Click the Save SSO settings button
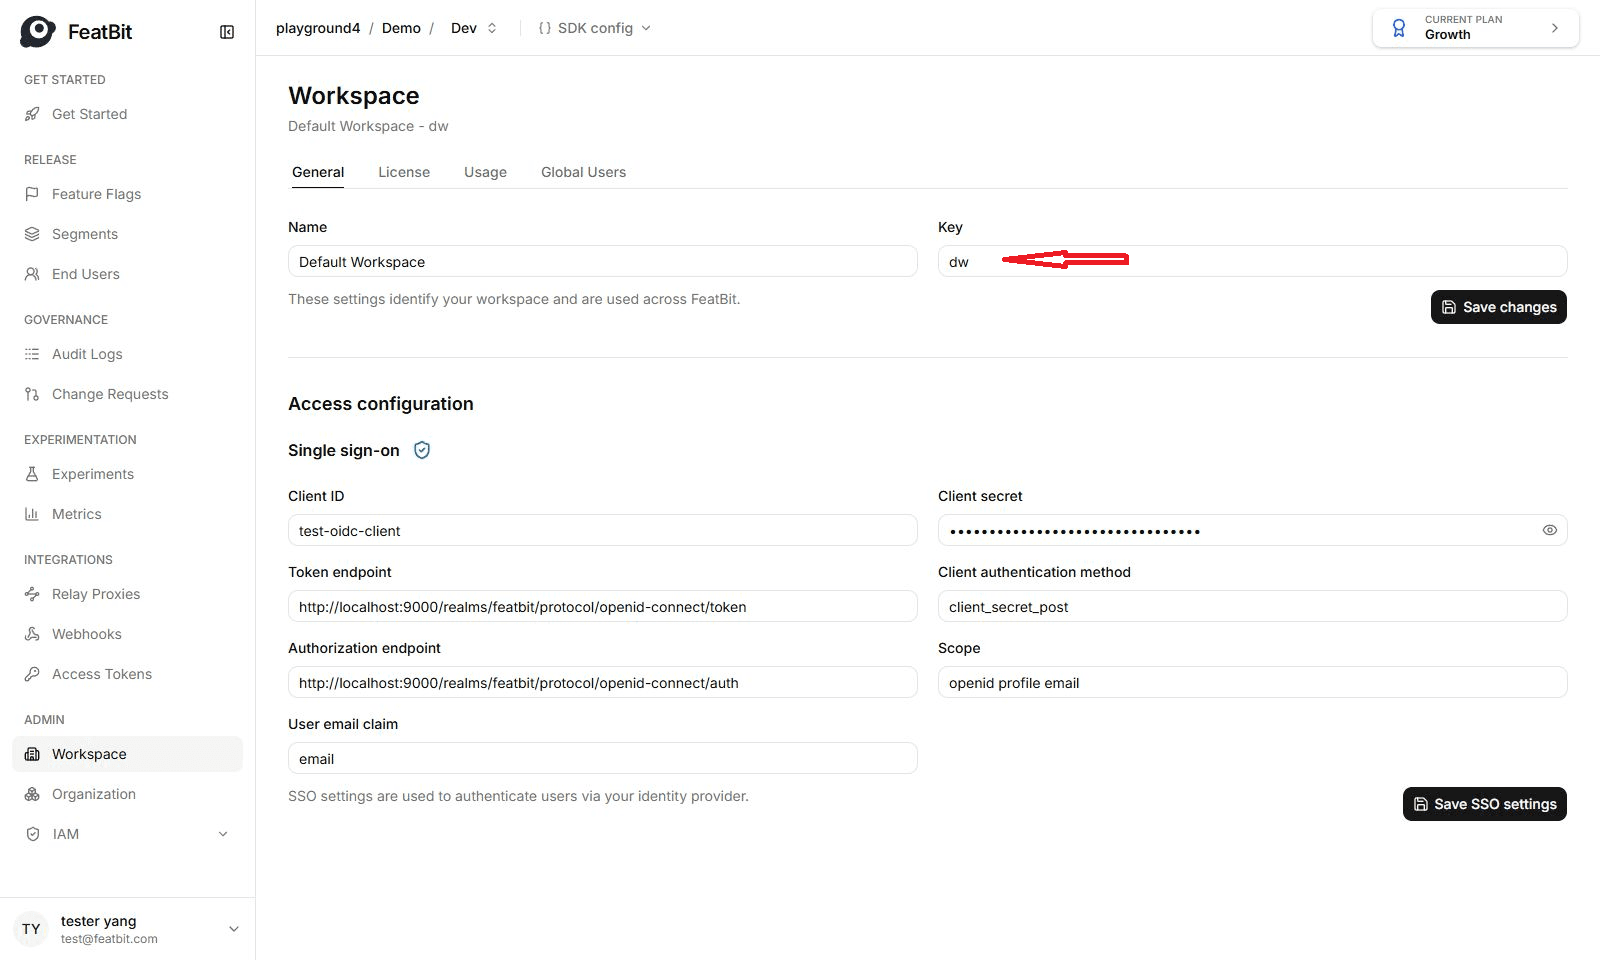The image size is (1600, 960). tap(1484, 804)
